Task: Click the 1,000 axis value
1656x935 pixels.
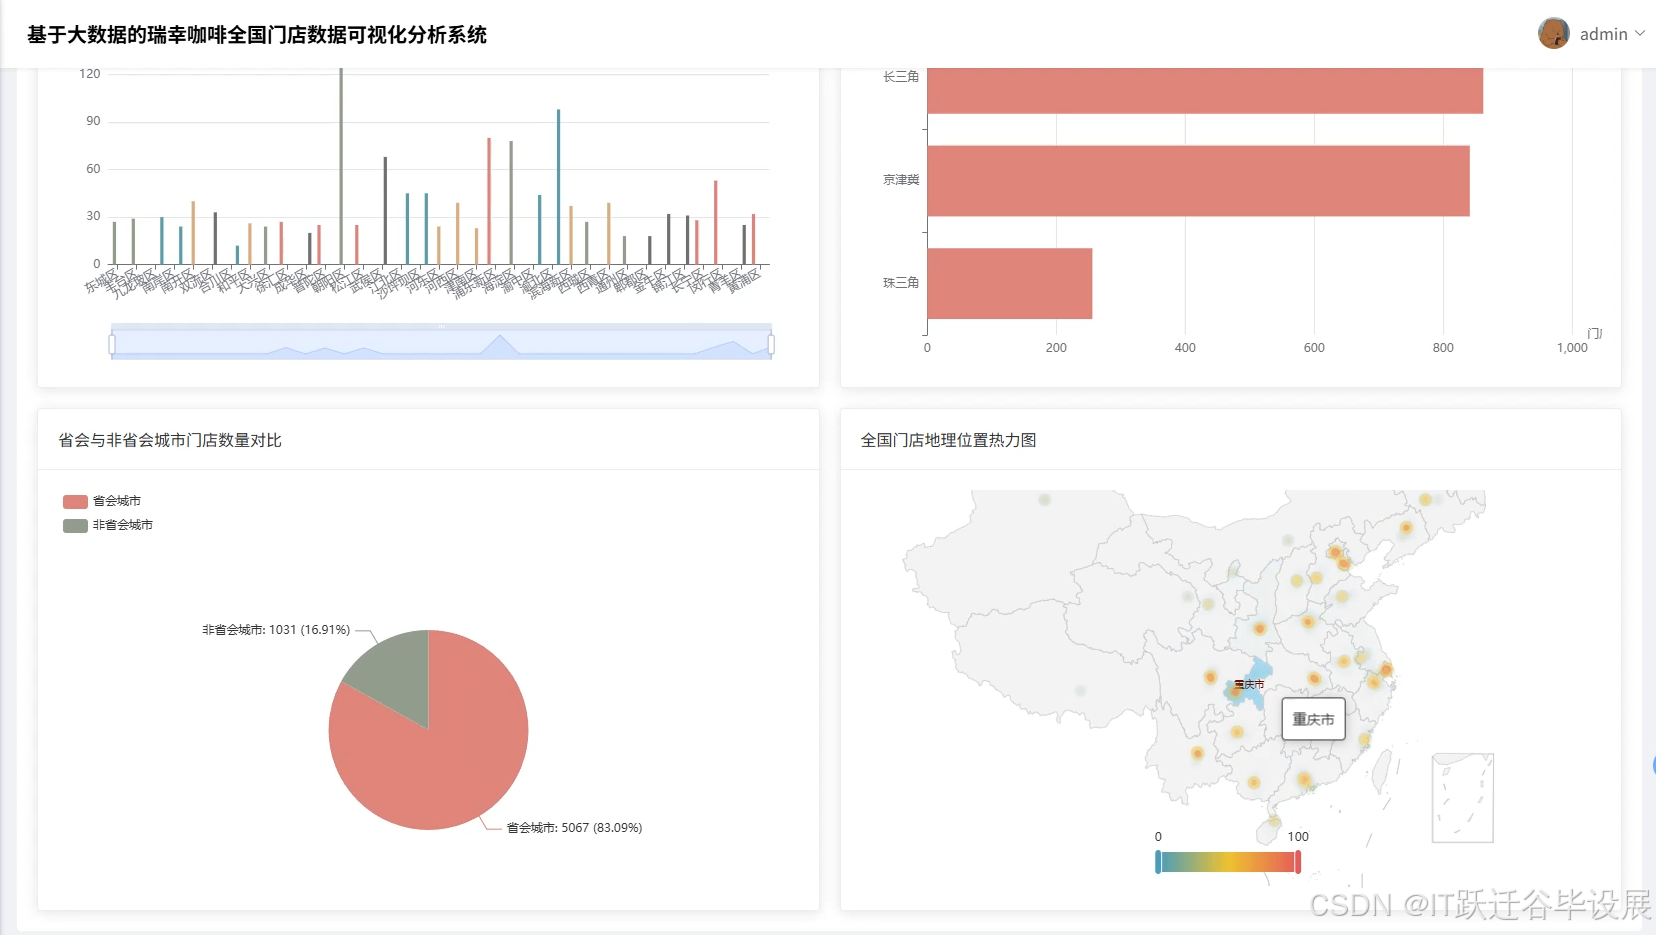Action: click(1572, 348)
